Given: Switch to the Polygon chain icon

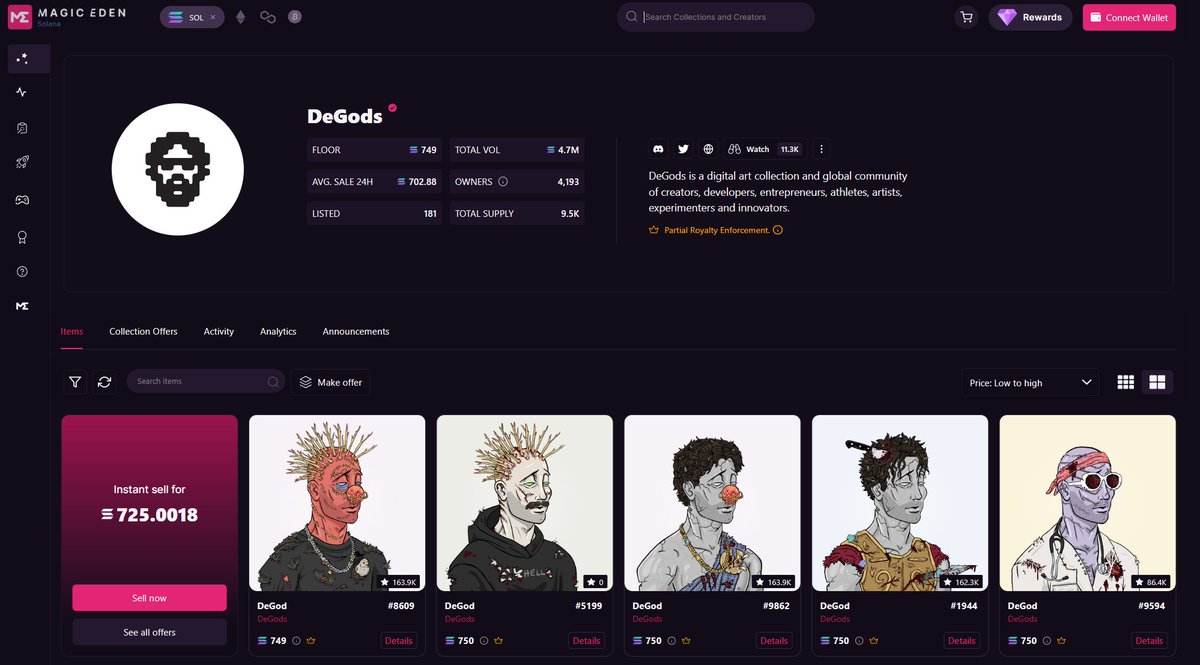Looking at the screenshot, I should point(268,17).
